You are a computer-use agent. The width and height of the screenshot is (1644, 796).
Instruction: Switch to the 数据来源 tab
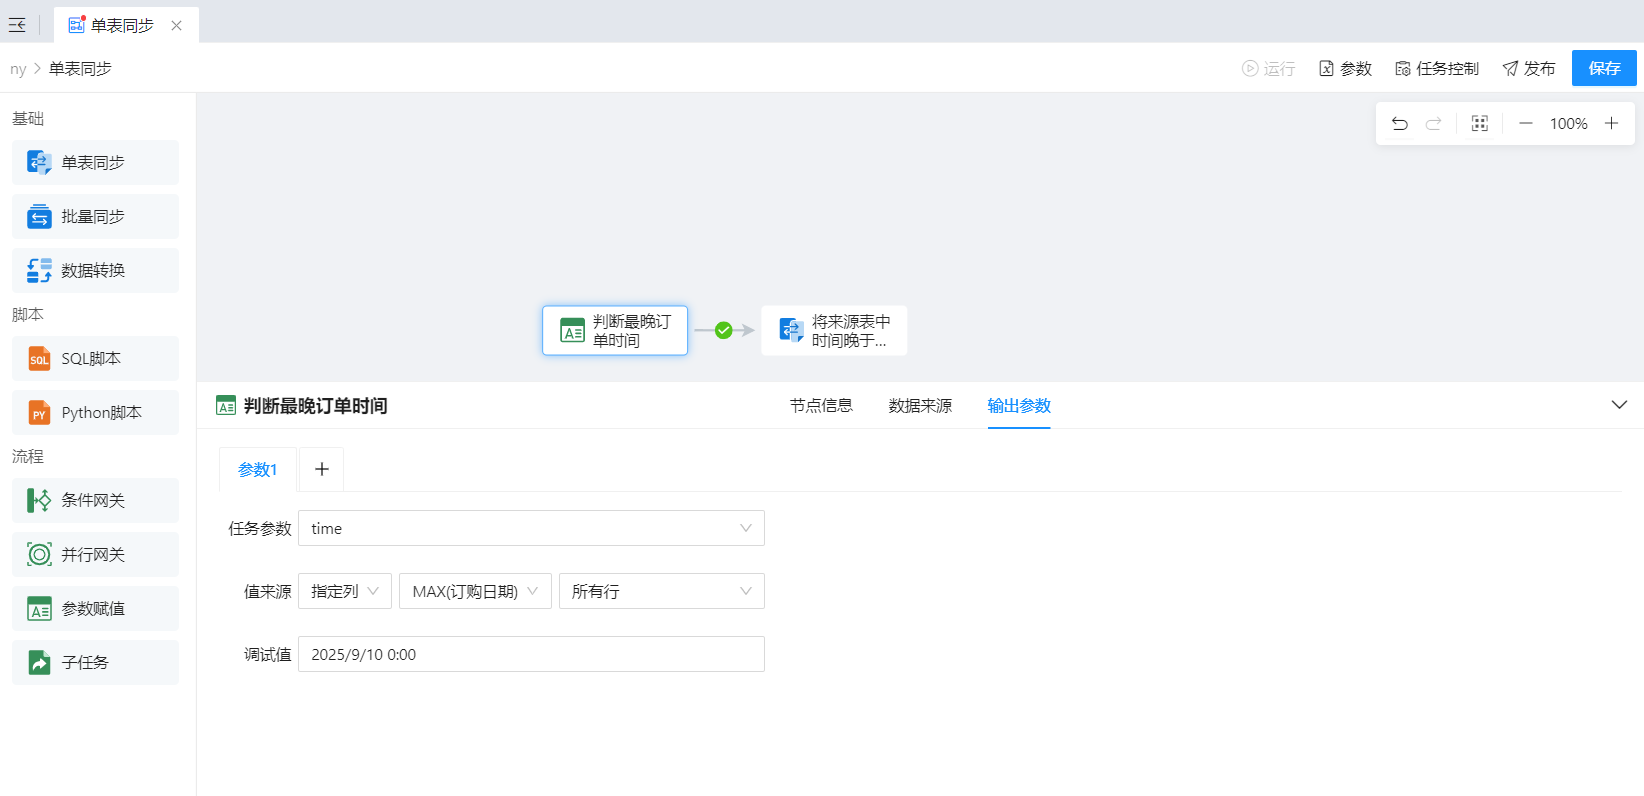[x=920, y=405]
